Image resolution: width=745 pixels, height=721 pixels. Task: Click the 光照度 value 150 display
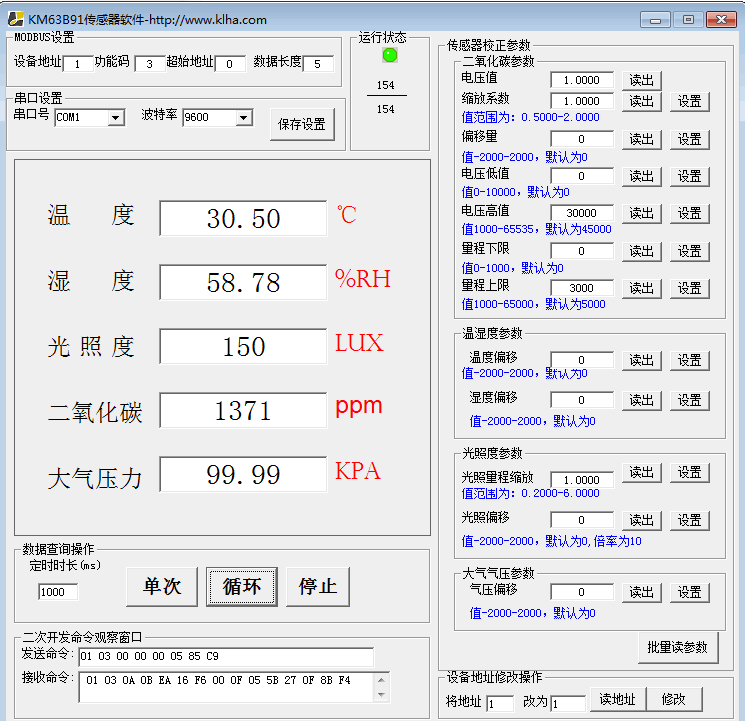[243, 346]
